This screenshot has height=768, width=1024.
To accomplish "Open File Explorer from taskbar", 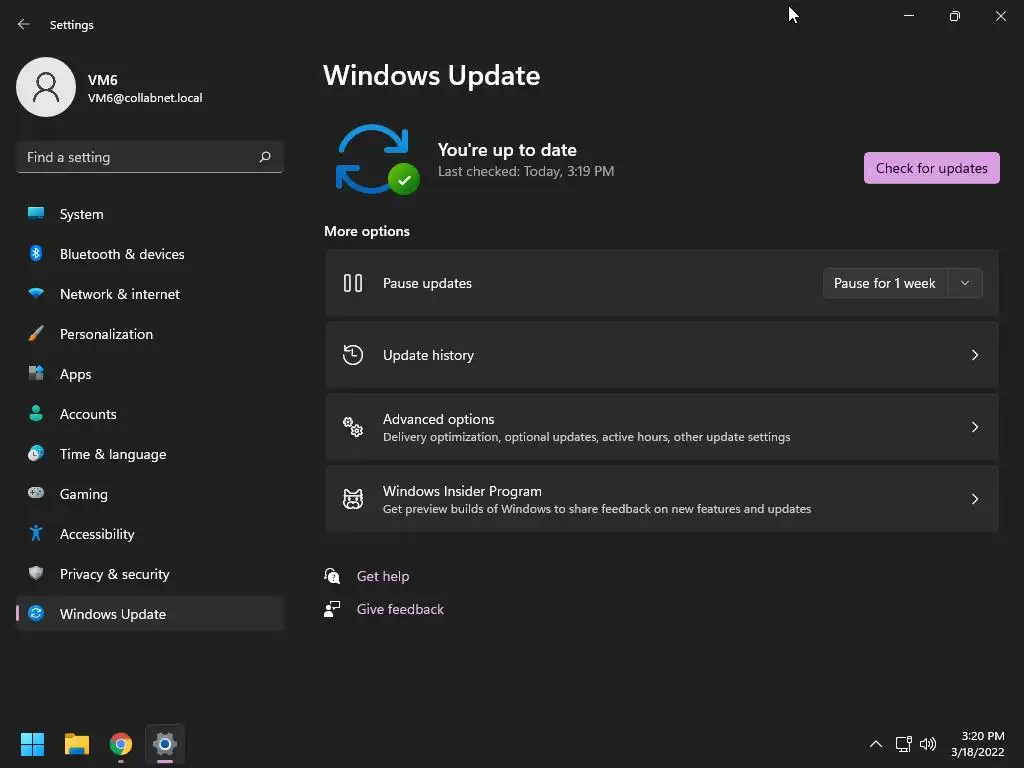I will coord(76,744).
